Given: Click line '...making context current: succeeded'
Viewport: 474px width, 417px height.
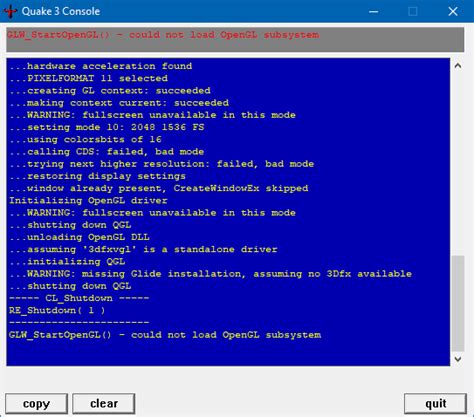Looking at the screenshot, I should pos(119,103).
